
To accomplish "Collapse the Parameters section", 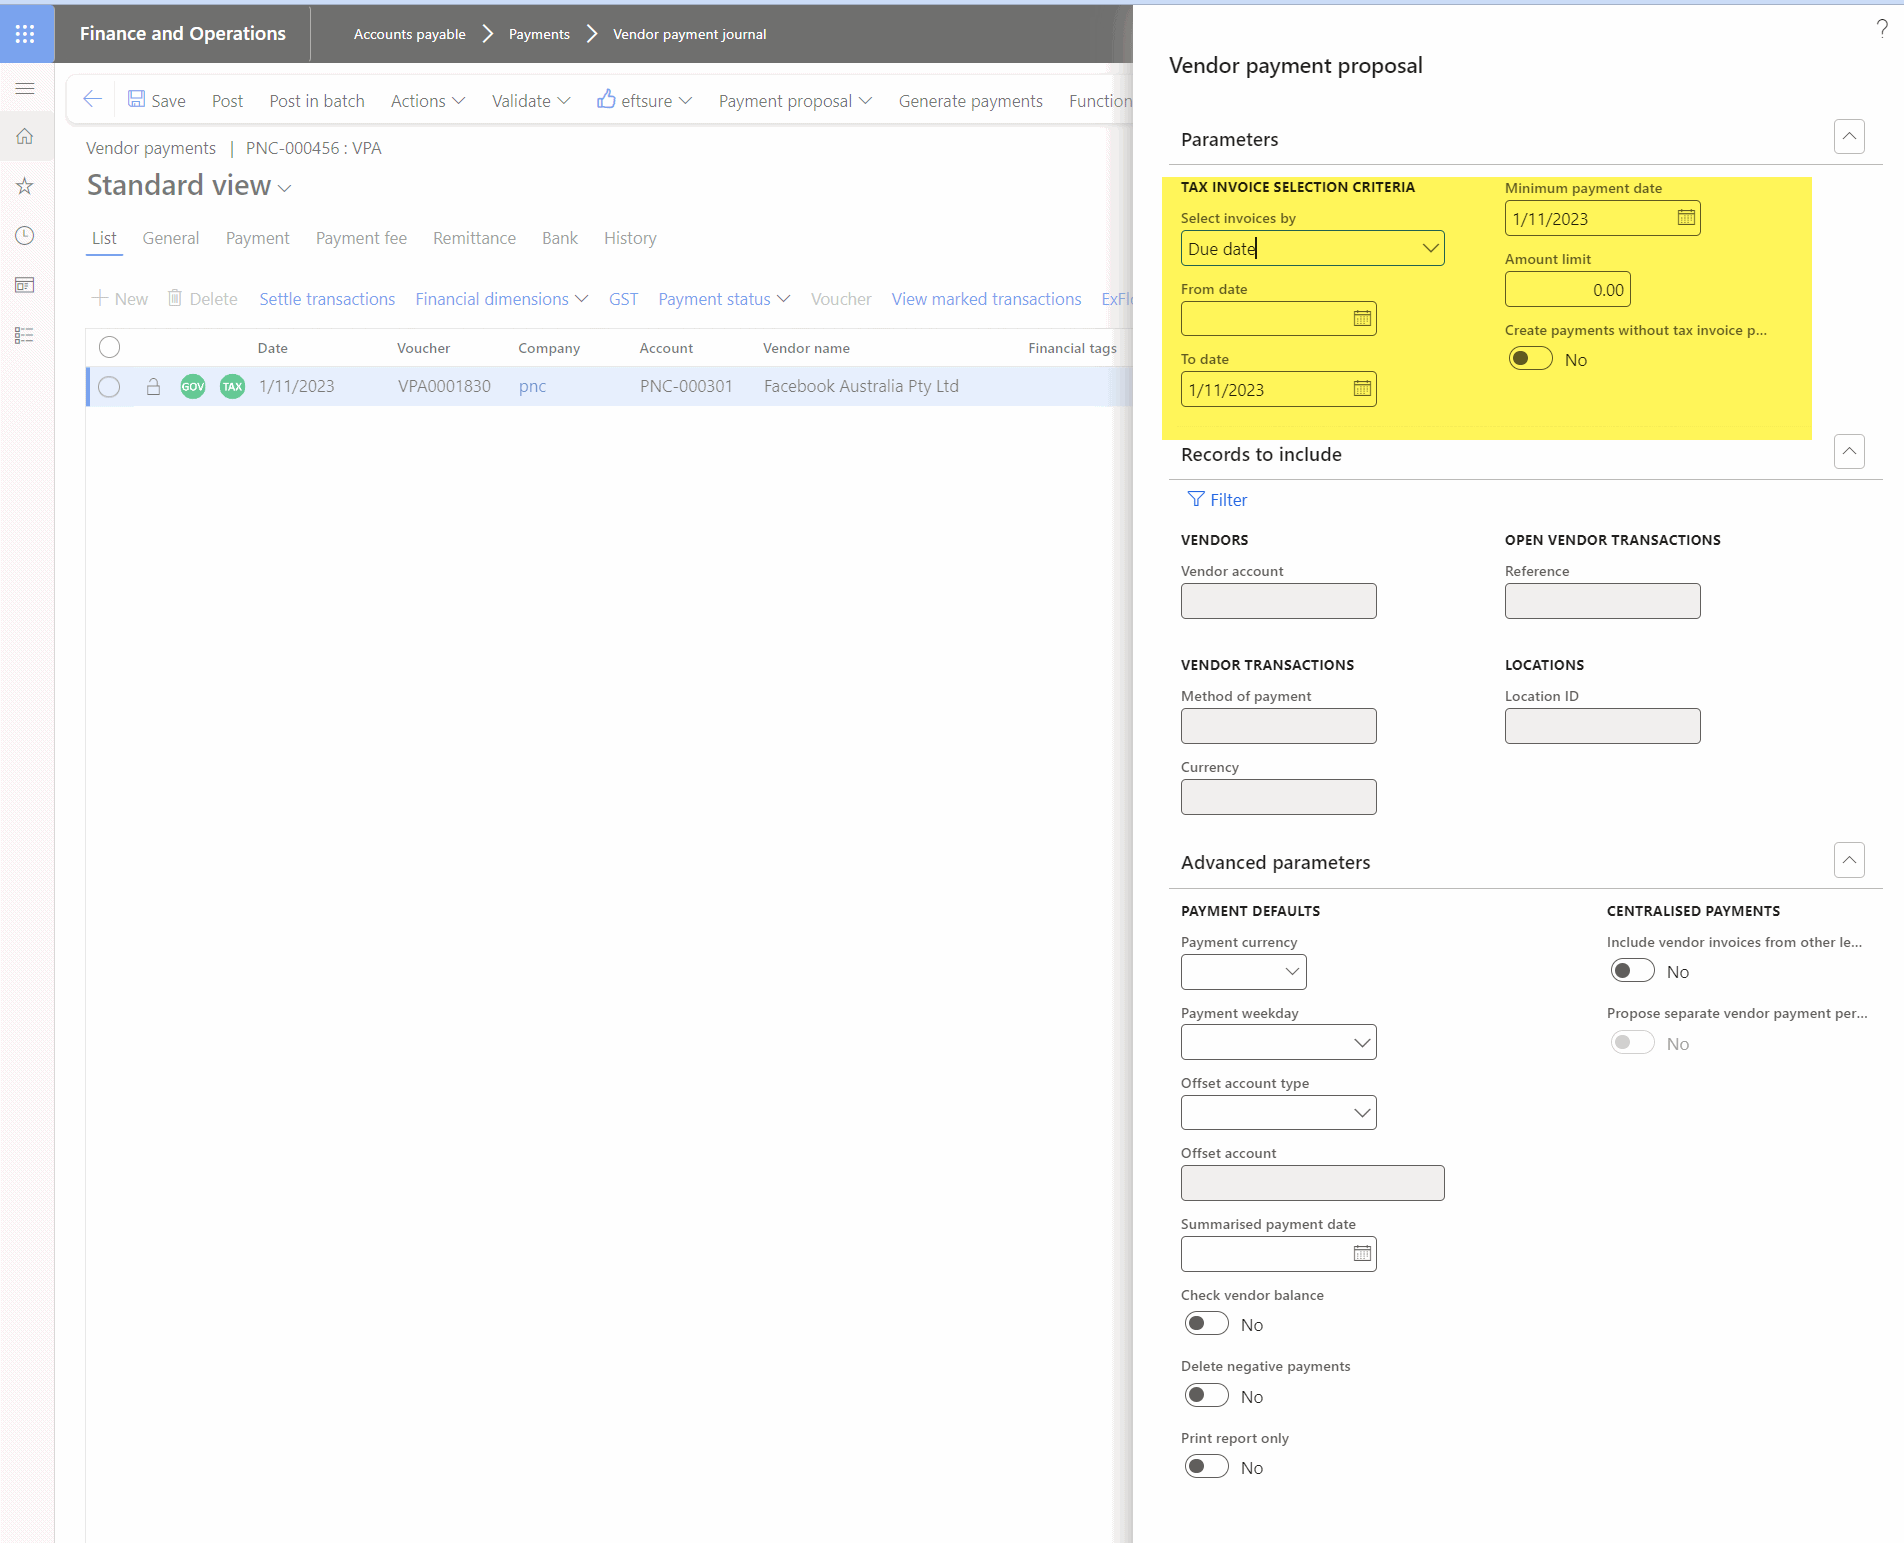I will (x=1849, y=136).
